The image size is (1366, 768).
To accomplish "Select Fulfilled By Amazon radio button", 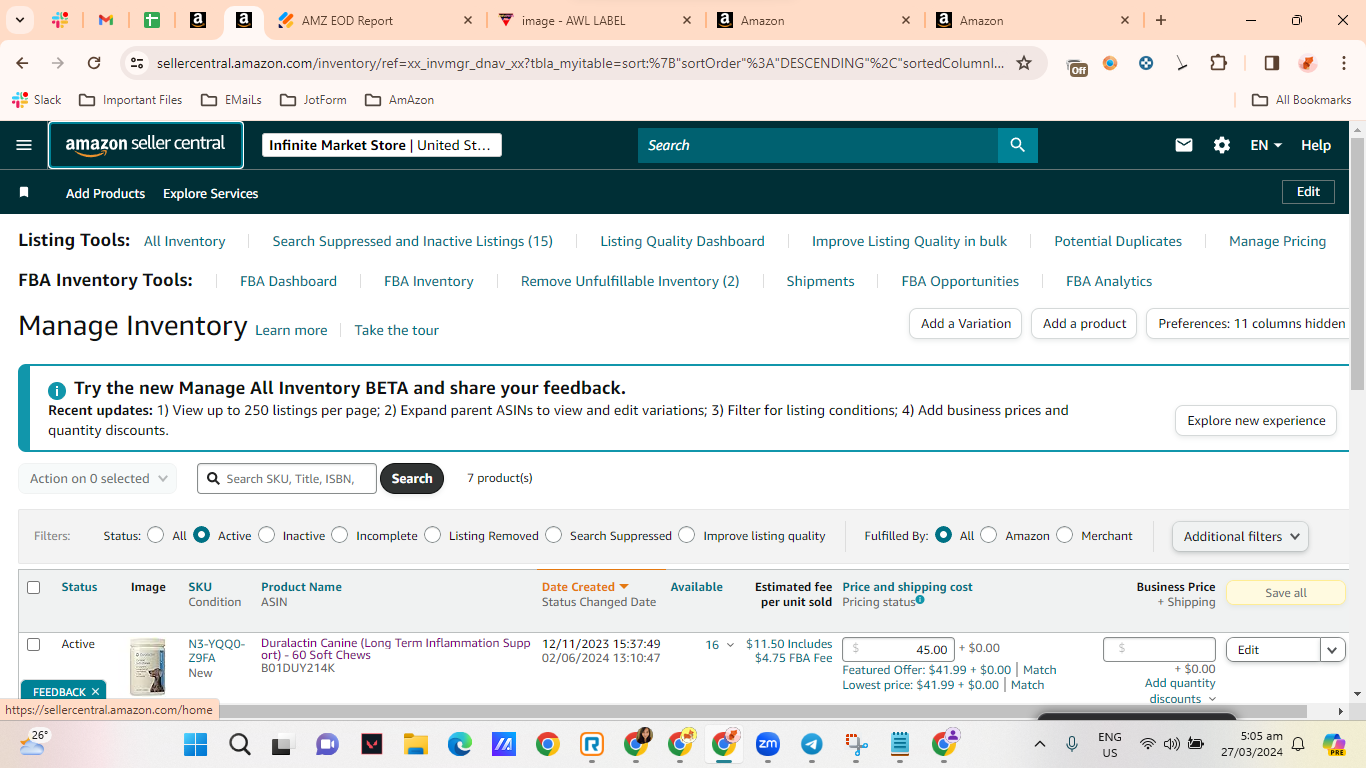I will (x=989, y=535).
